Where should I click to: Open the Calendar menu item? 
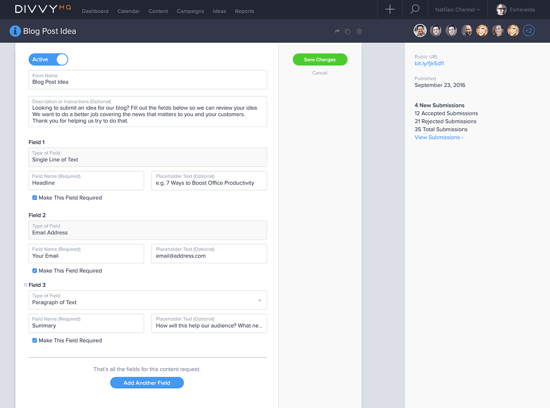(x=128, y=11)
